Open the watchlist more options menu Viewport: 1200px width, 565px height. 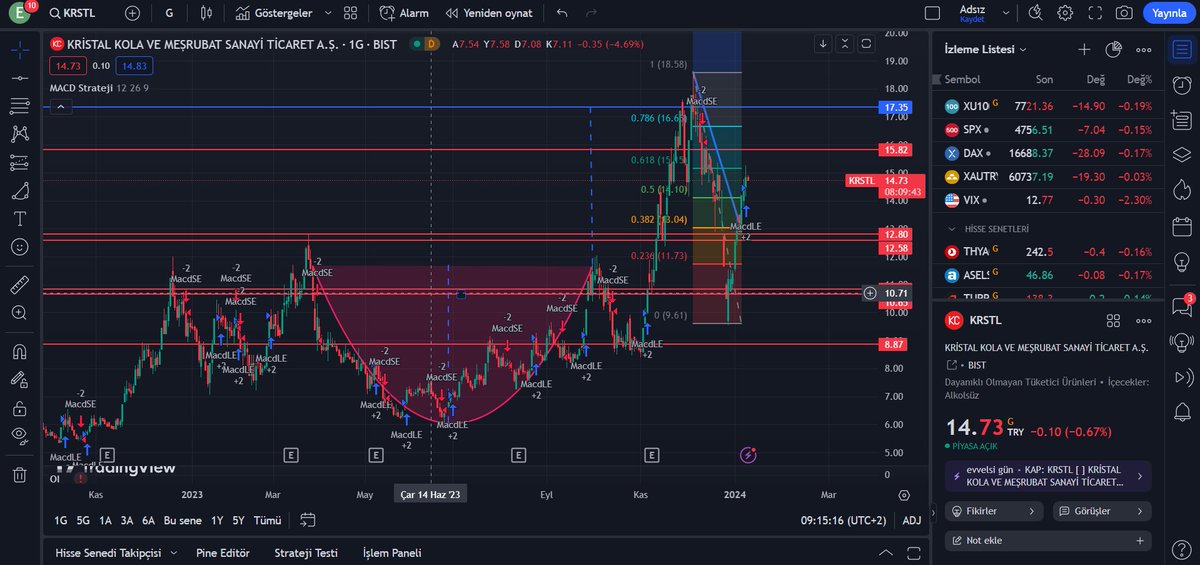pyautogui.click(x=1143, y=49)
